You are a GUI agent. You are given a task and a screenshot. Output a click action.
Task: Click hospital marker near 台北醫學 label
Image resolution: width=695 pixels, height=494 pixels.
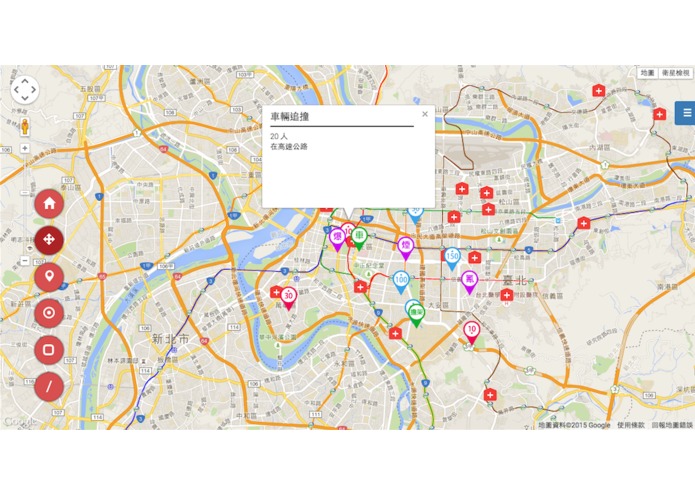pos(507,295)
